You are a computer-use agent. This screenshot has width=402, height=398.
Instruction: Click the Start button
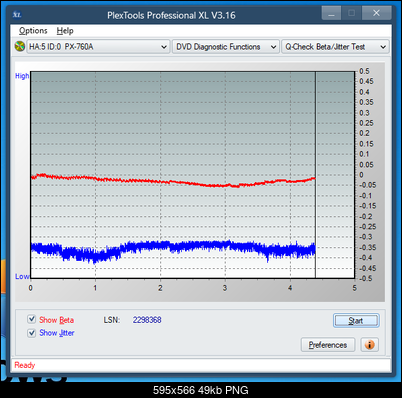tap(356, 321)
